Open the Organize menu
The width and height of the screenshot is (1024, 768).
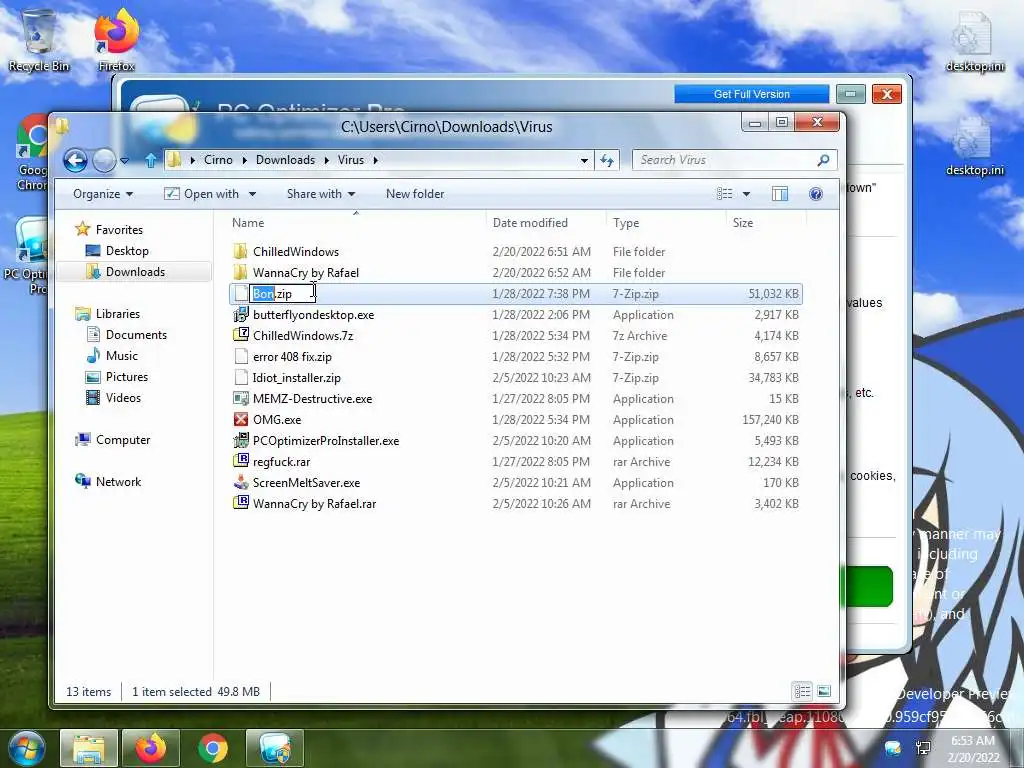[x=103, y=194]
